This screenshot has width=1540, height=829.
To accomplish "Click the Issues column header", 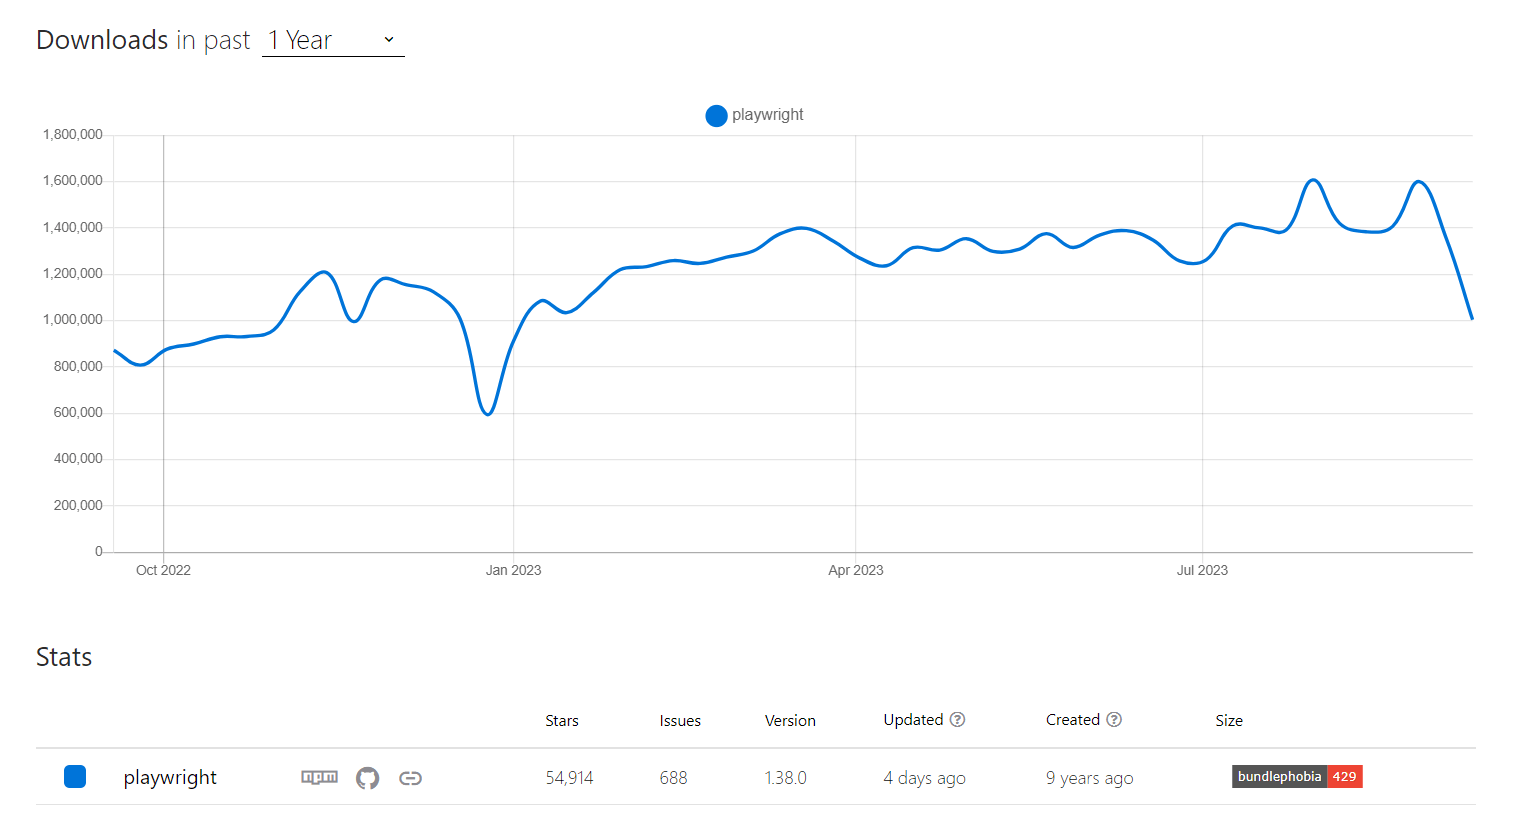I will pyautogui.click(x=680, y=721).
